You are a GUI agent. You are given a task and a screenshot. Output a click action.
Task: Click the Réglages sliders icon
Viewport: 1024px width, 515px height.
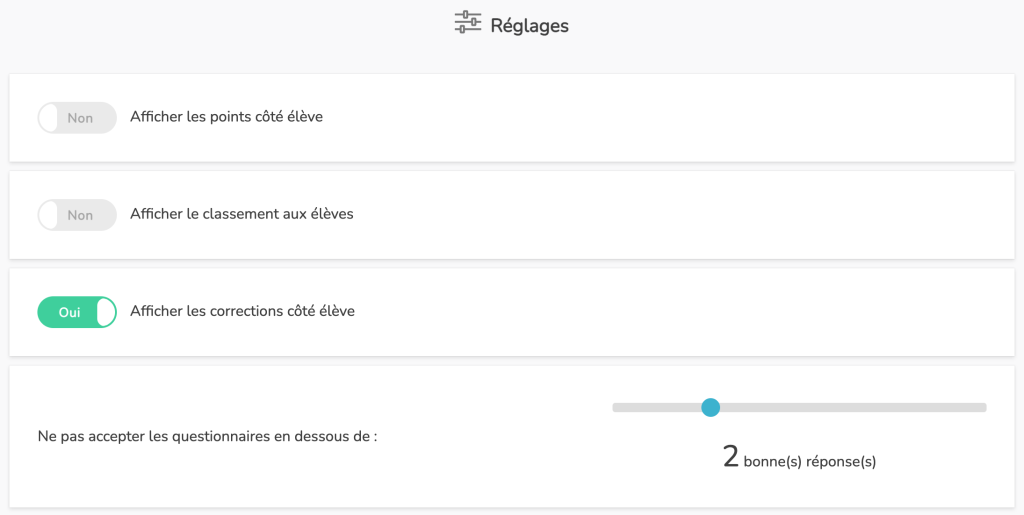pos(468,22)
